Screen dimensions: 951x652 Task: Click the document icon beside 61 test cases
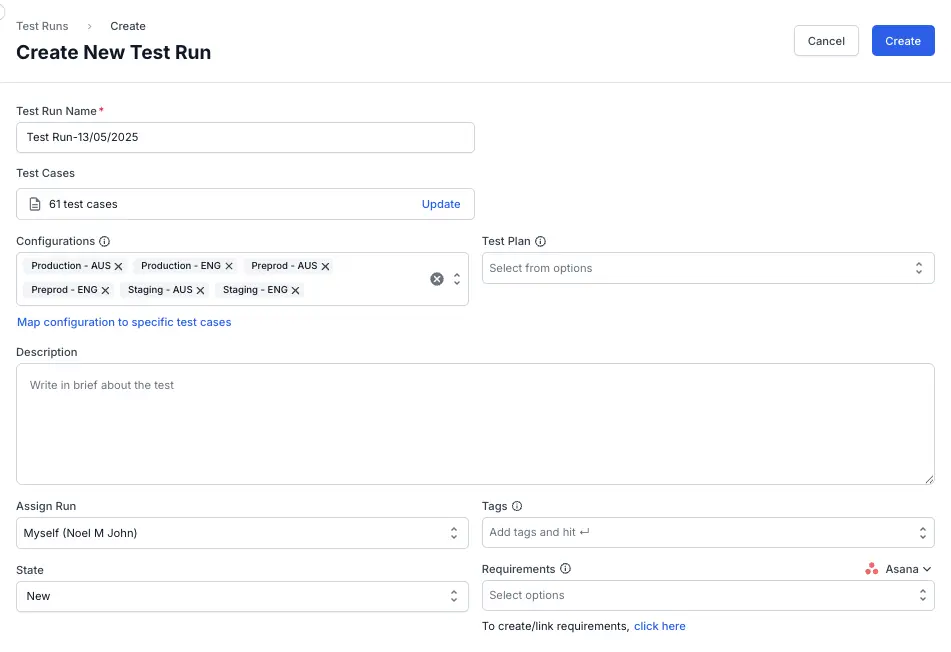pos(33,204)
